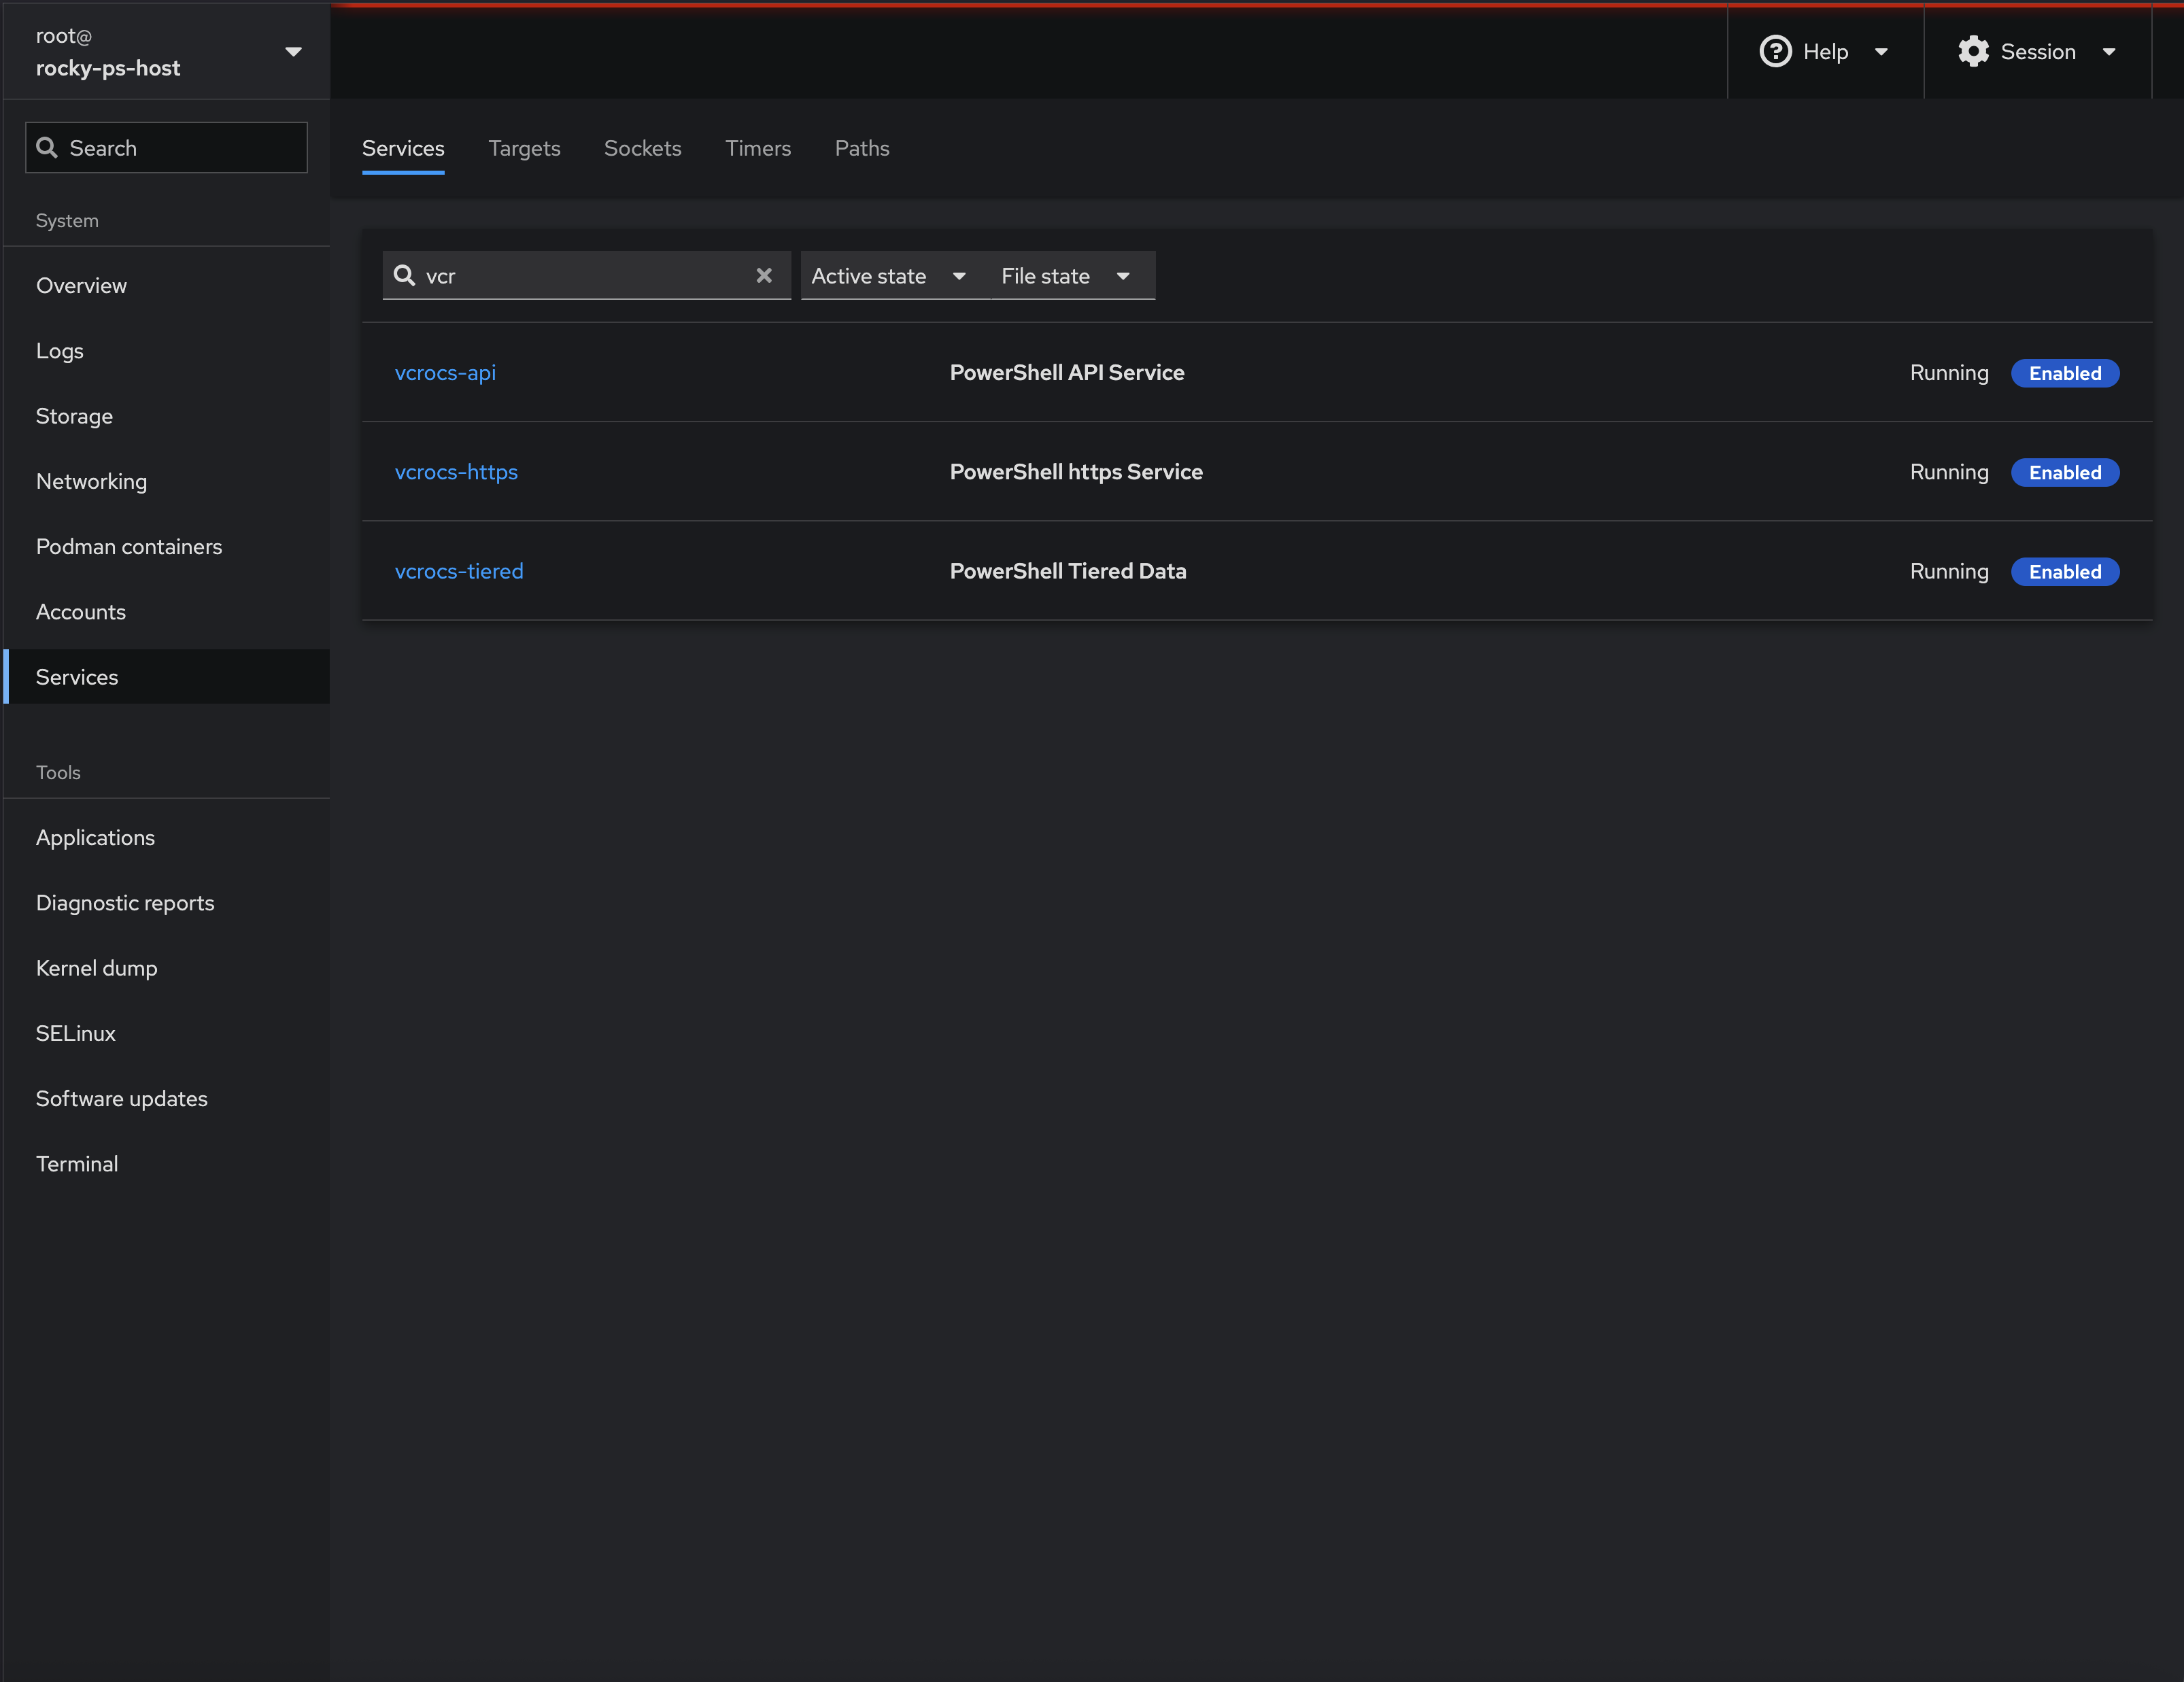The width and height of the screenshot is (2184, 1682).
Task: Open Terminal from the Tools section
Action: (x=77, y=1164)
